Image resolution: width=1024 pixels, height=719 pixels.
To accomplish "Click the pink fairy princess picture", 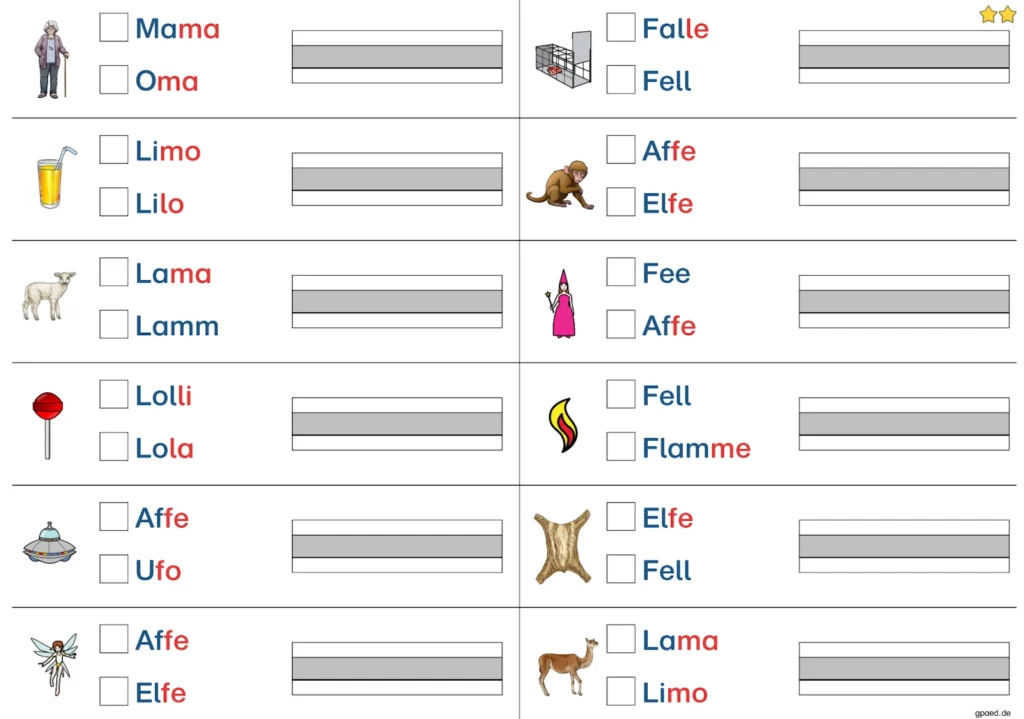I will (562, 303).
